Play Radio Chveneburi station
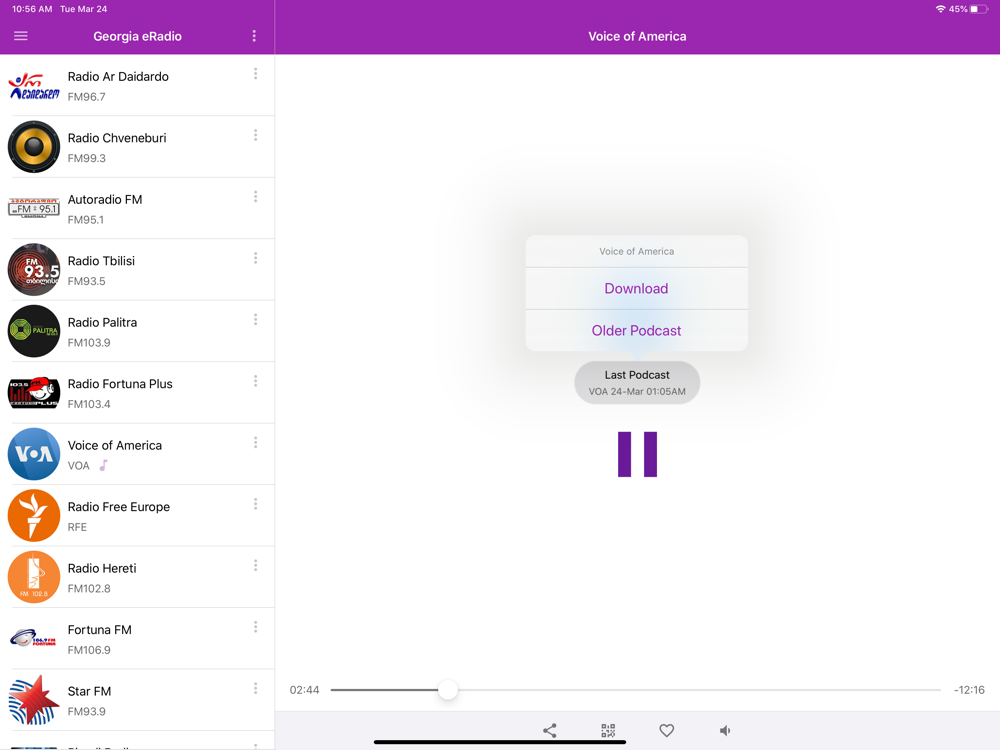 pos(137,147)
